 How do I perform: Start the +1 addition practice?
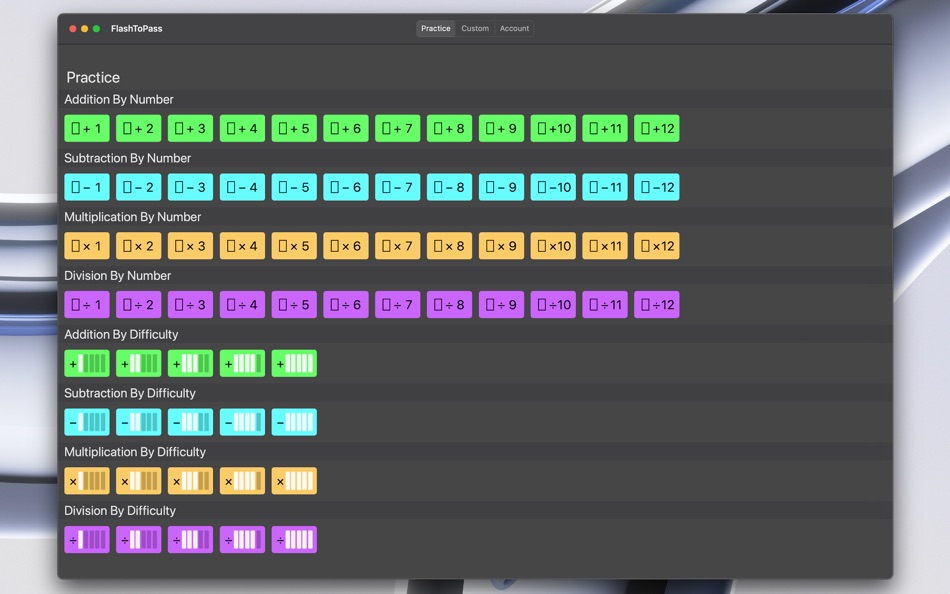tap(87, 128)
